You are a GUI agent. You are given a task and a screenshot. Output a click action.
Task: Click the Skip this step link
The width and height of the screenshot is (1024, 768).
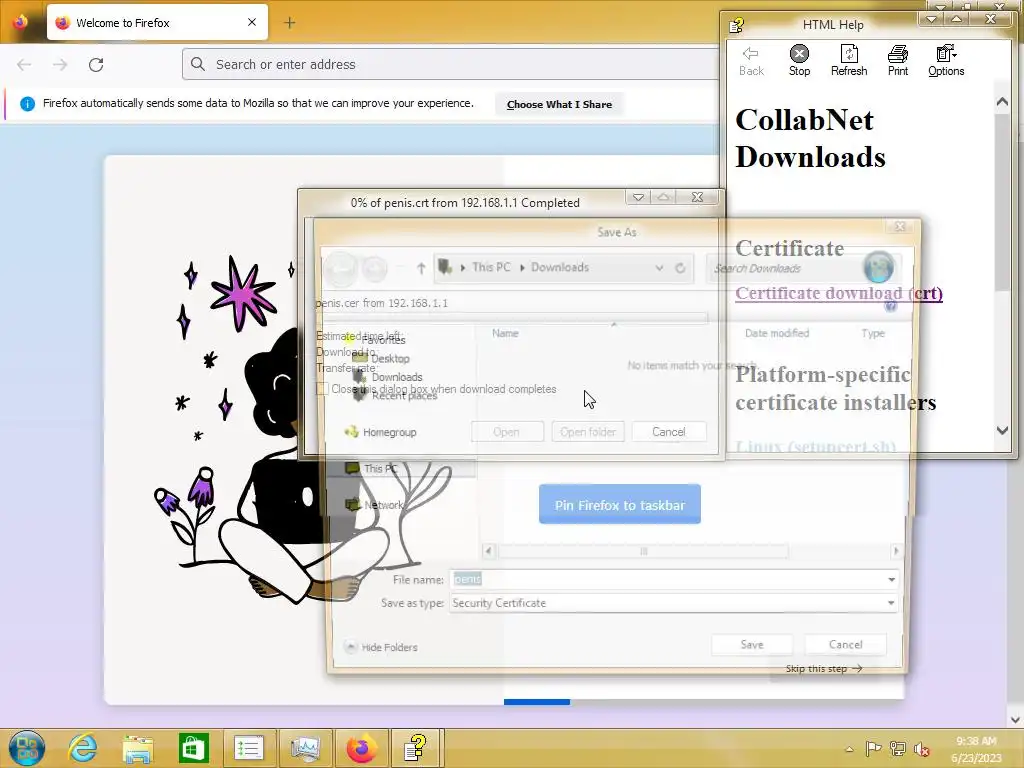pyautogui.click(x=824, y=668)
